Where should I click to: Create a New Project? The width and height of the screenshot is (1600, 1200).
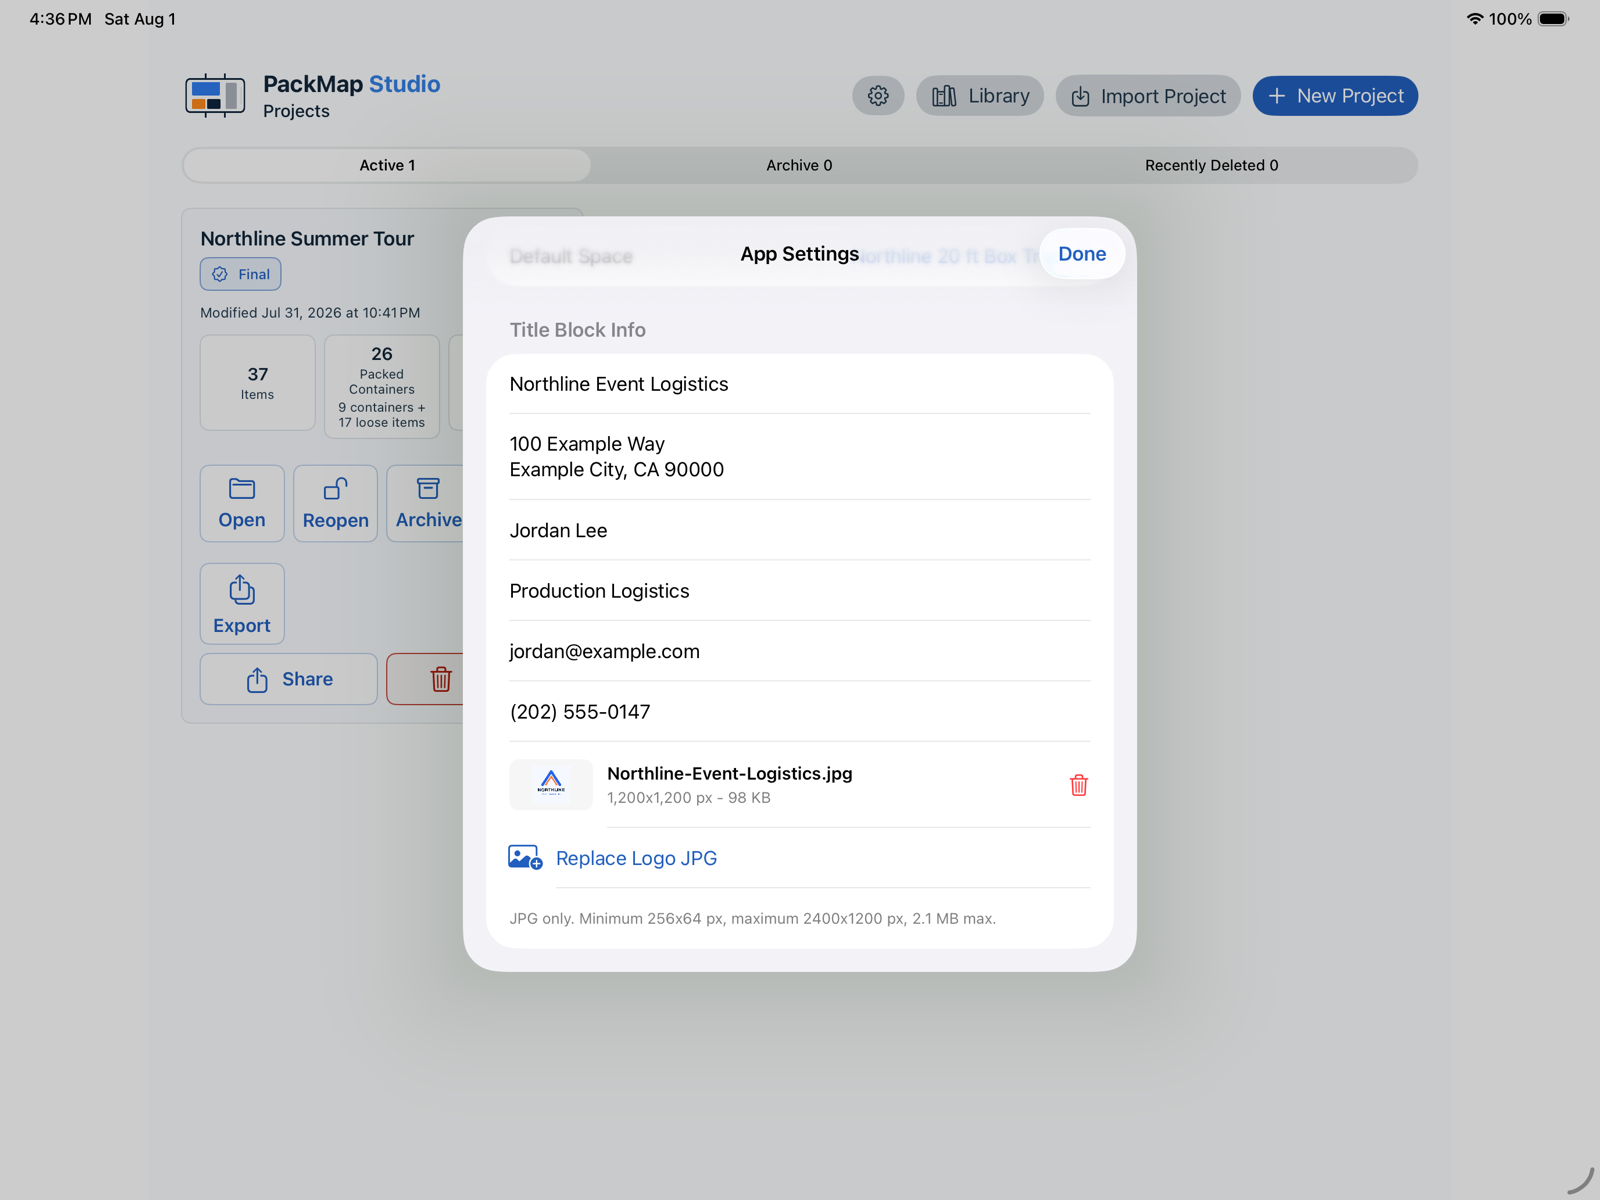pos(1335,96)
